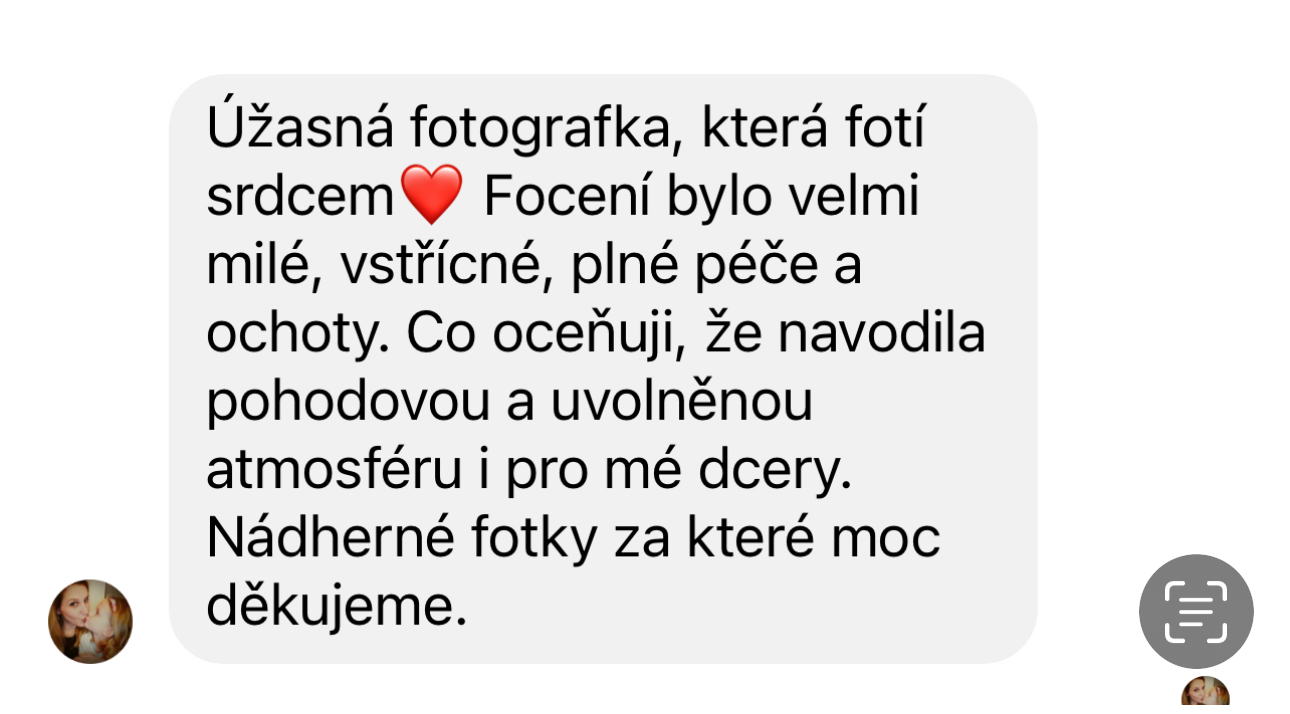This screenshot has width=1290, height=714.
Task: Tap the Live Text scan icon
Action: pos(1196,611)
